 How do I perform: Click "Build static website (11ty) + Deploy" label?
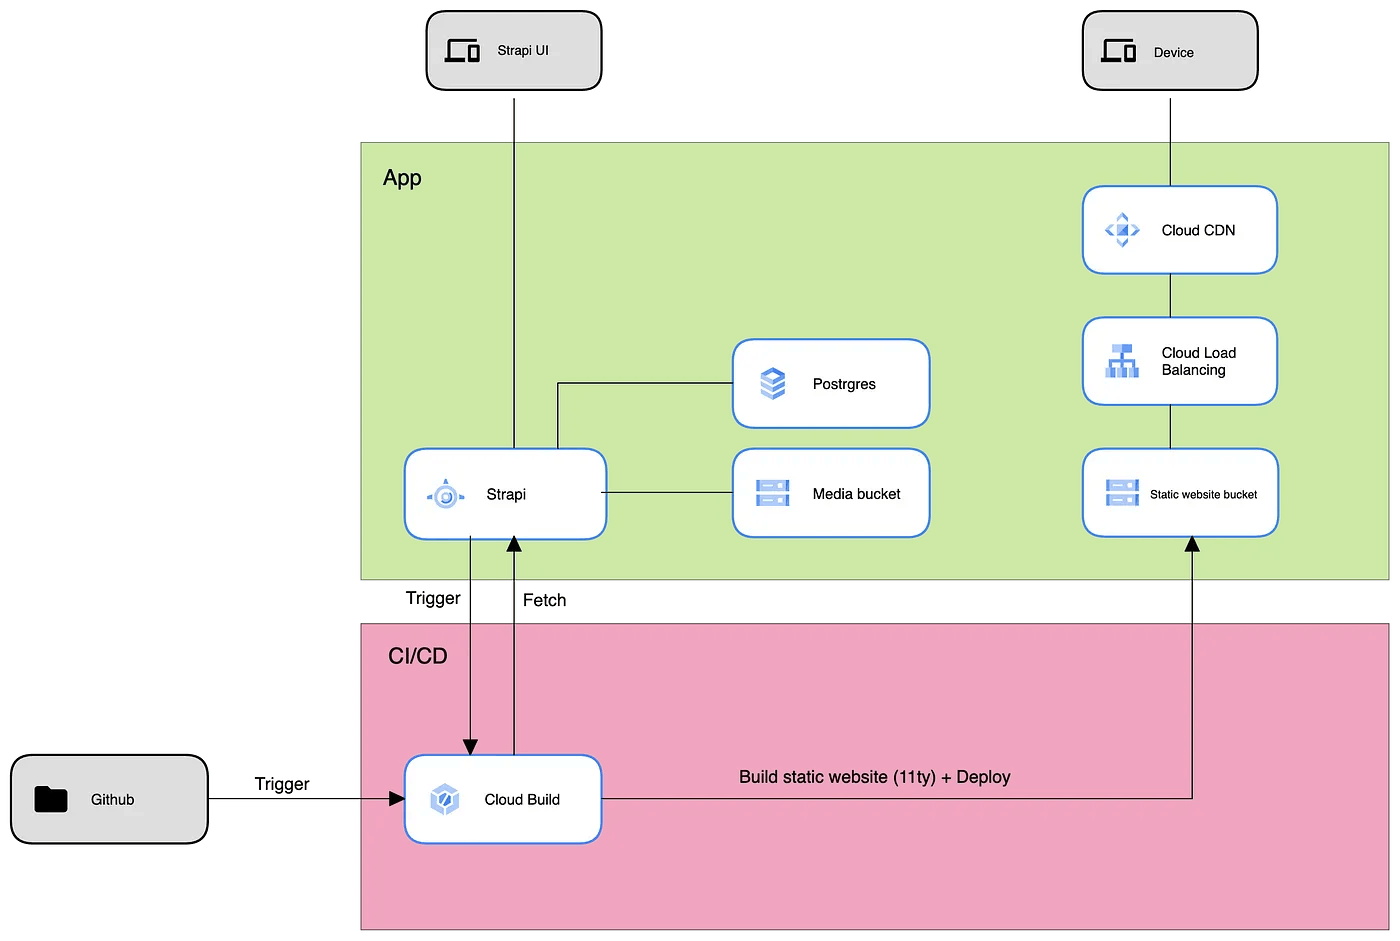(875, 777)
